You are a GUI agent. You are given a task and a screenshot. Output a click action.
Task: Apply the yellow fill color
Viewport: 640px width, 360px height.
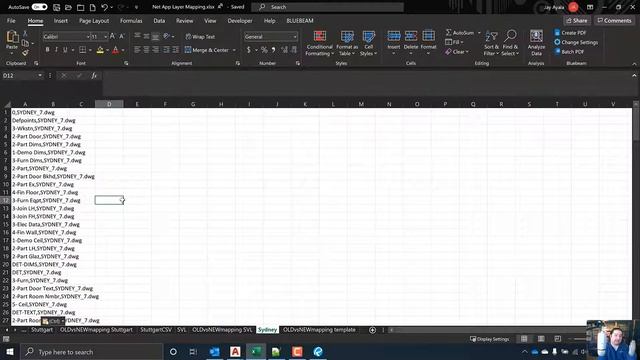100,50
